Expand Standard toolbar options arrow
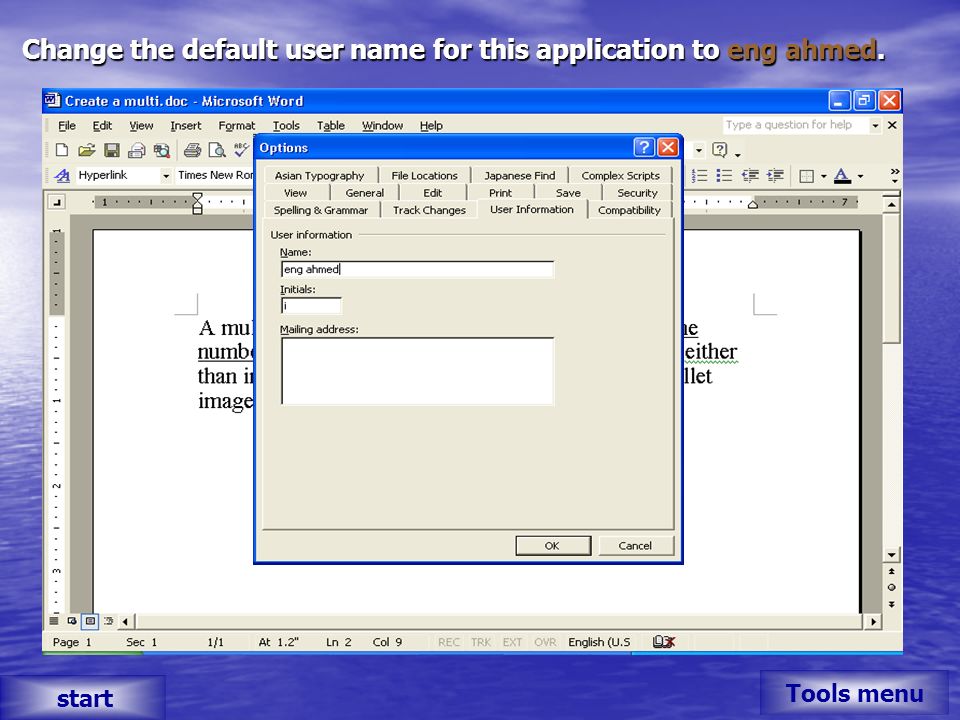960x720 pixels. point(738,154)
